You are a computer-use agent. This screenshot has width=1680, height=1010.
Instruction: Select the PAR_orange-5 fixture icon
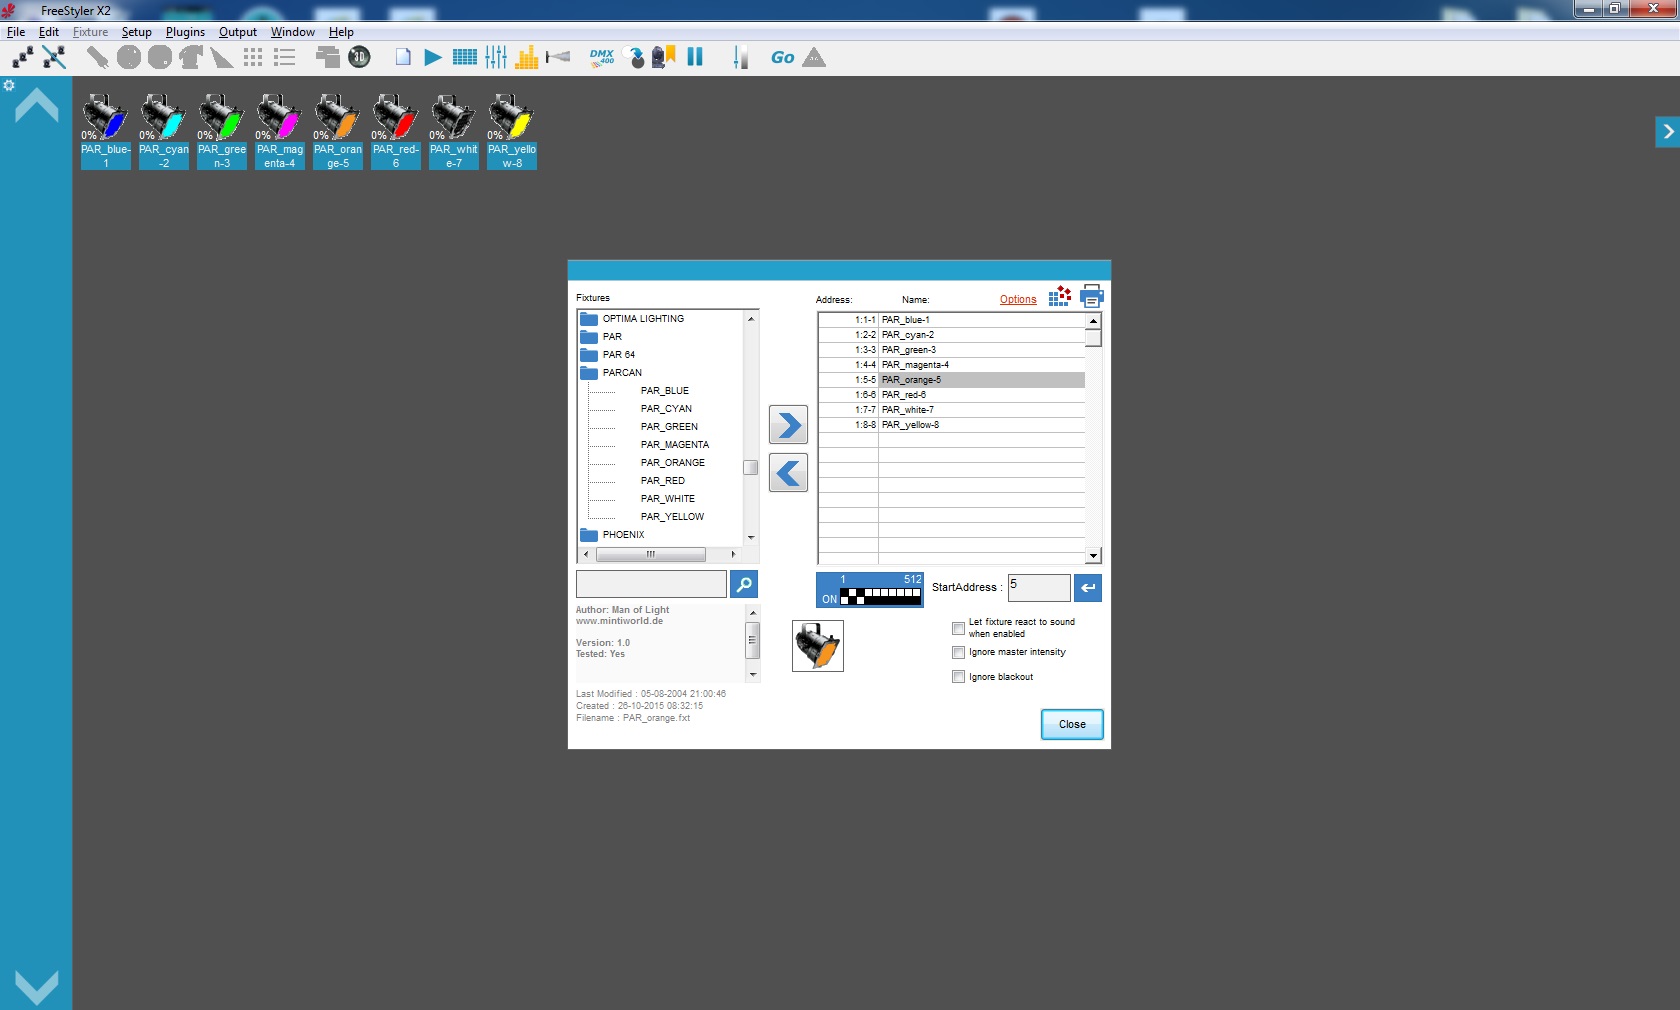point(338,131)
